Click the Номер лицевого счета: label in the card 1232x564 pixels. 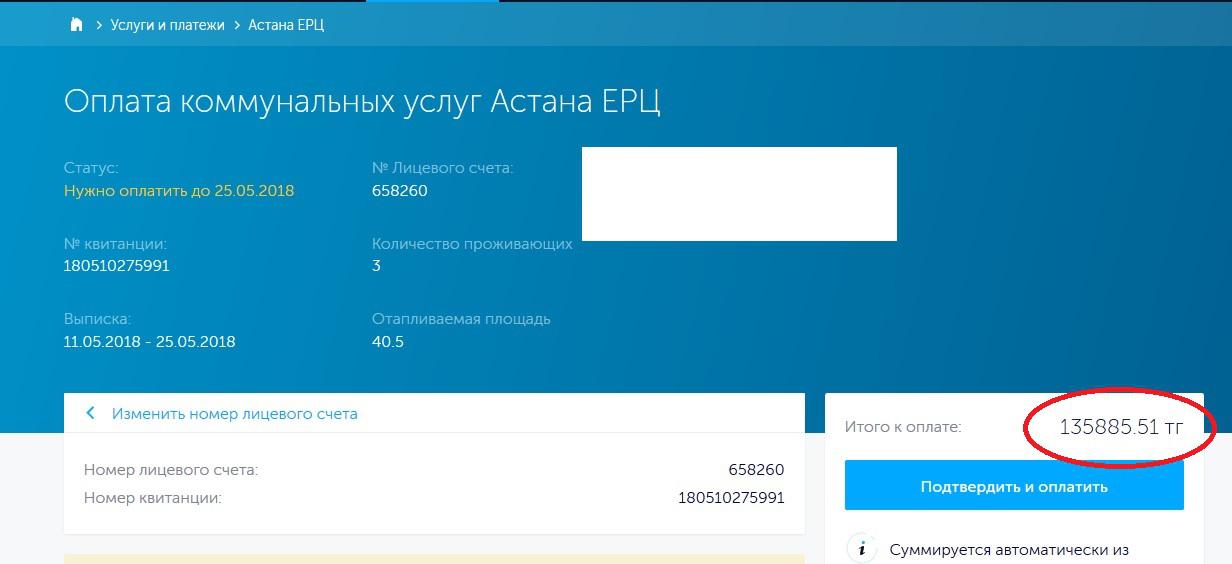[x=171, y=470]
